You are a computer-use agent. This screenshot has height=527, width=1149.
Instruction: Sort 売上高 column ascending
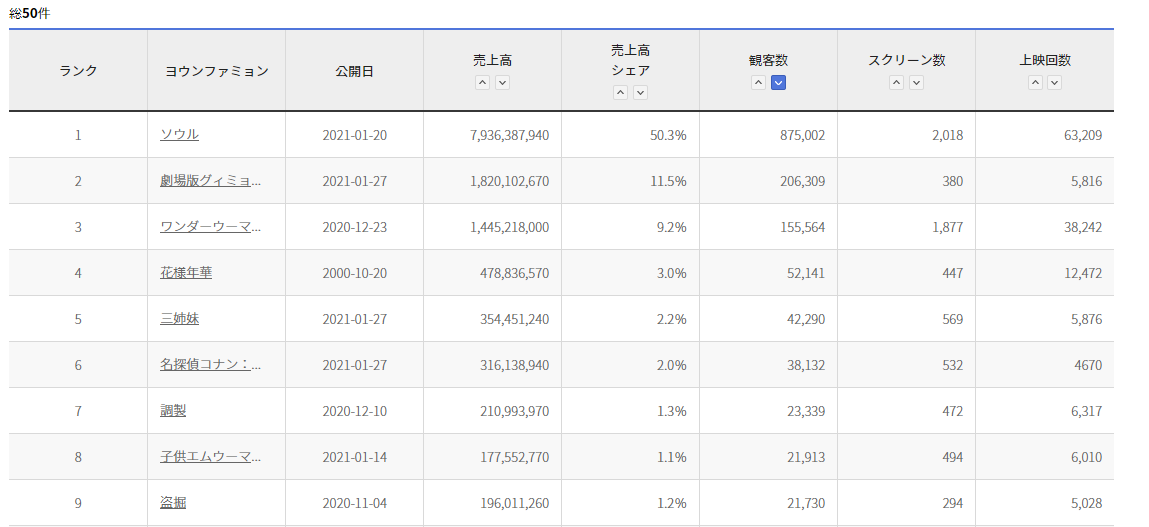(483, 83)
